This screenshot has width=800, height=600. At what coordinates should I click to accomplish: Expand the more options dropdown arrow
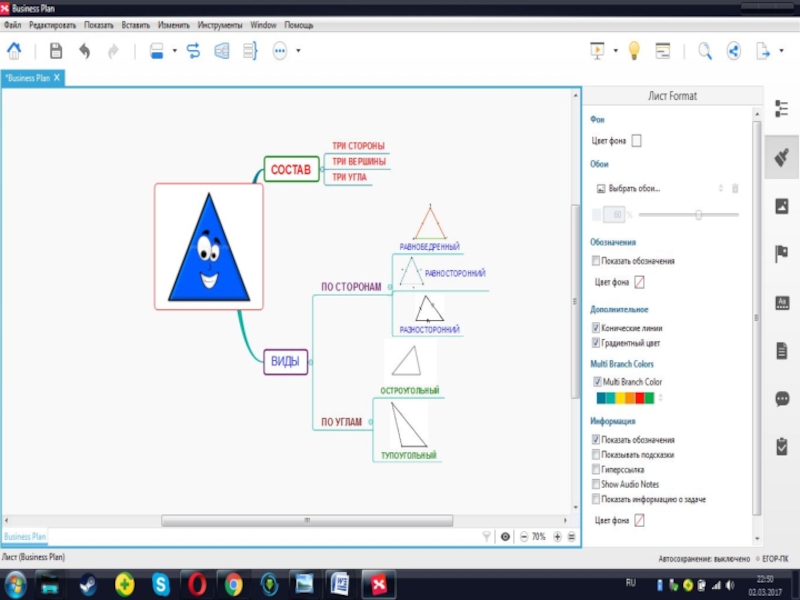298,51
